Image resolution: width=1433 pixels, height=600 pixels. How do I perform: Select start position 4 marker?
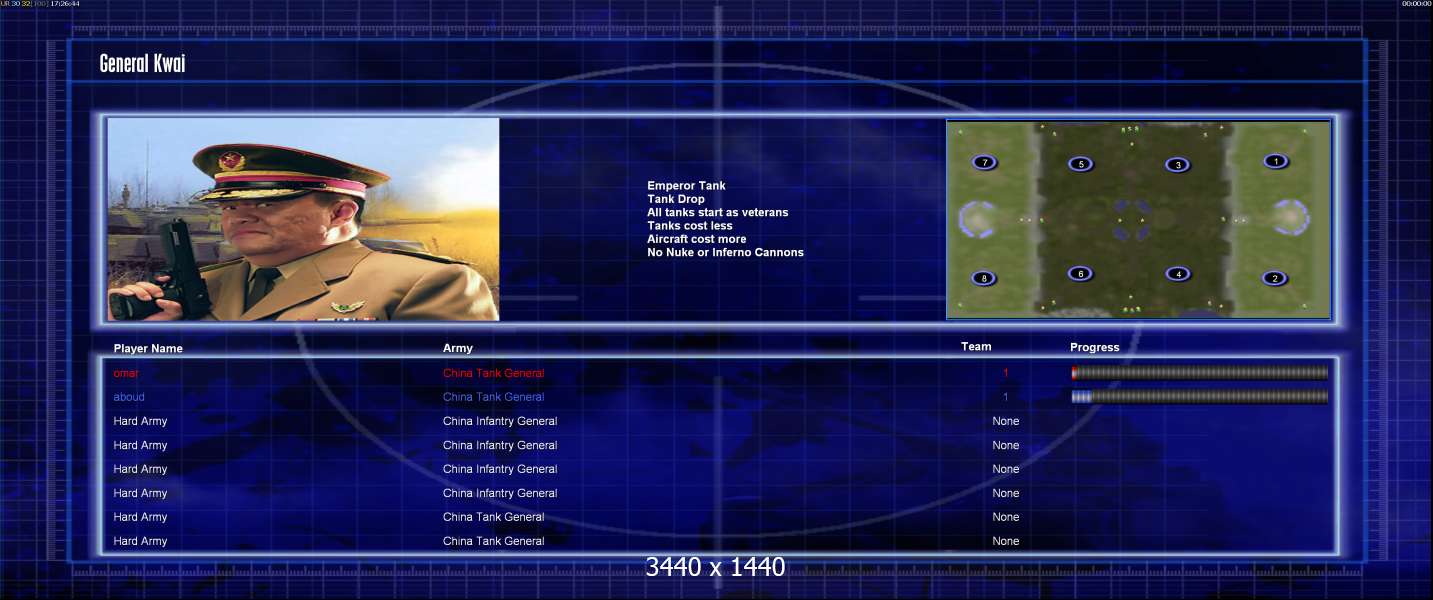[x=1177, y=274]
